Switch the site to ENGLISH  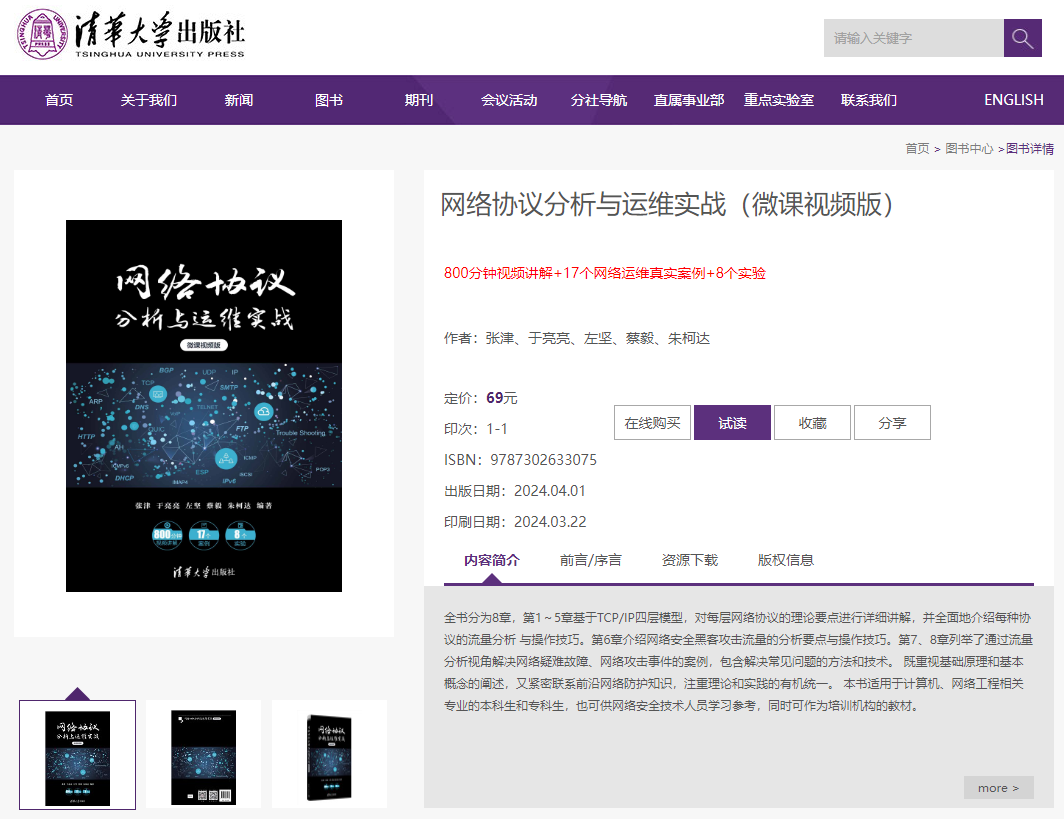(x=1013, y=100)
